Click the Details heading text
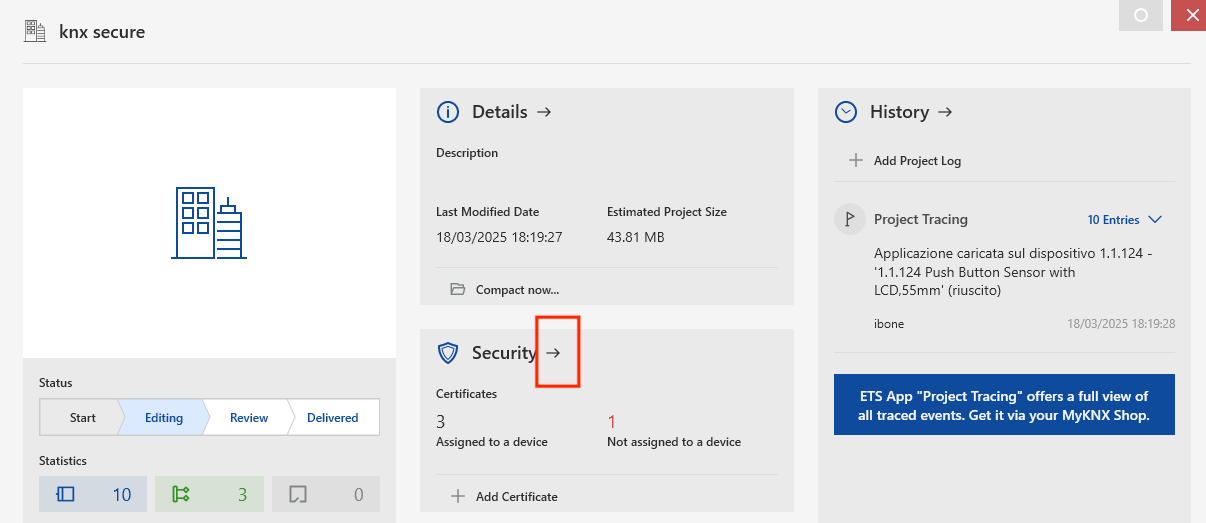 pyautogui.click(x=499, y=112)
